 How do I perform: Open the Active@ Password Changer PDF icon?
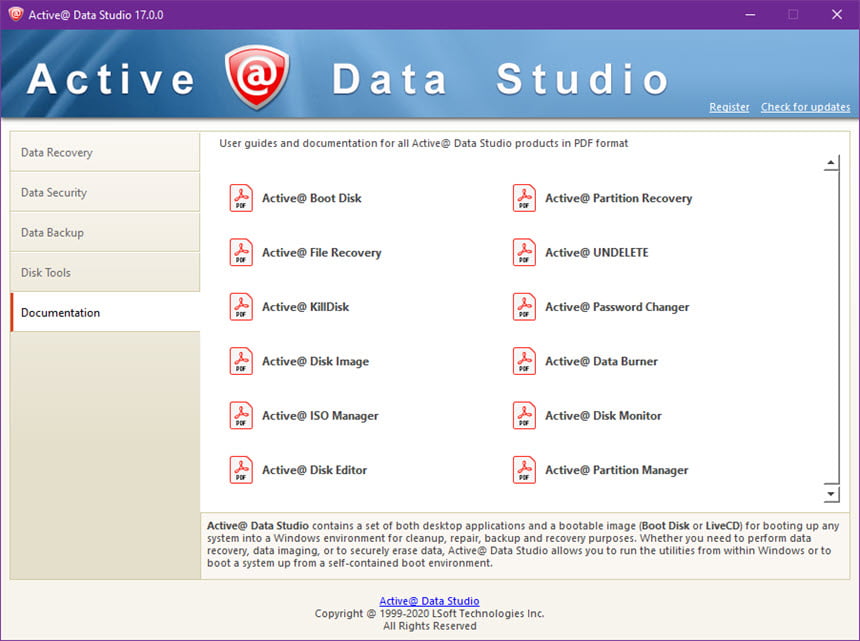point(524,307)
